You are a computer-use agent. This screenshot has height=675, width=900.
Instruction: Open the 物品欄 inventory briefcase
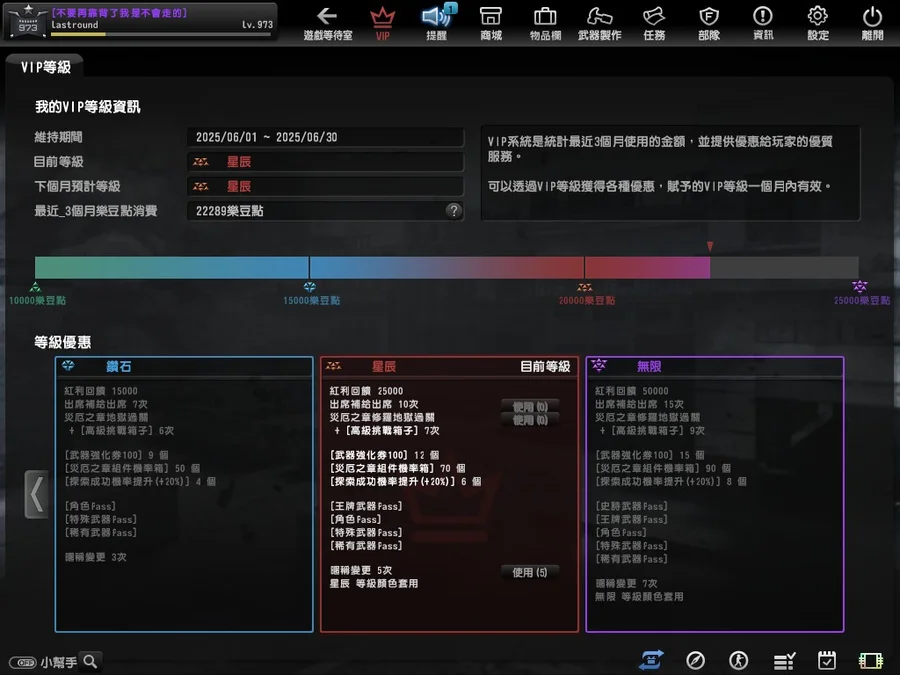click(545, 24)
